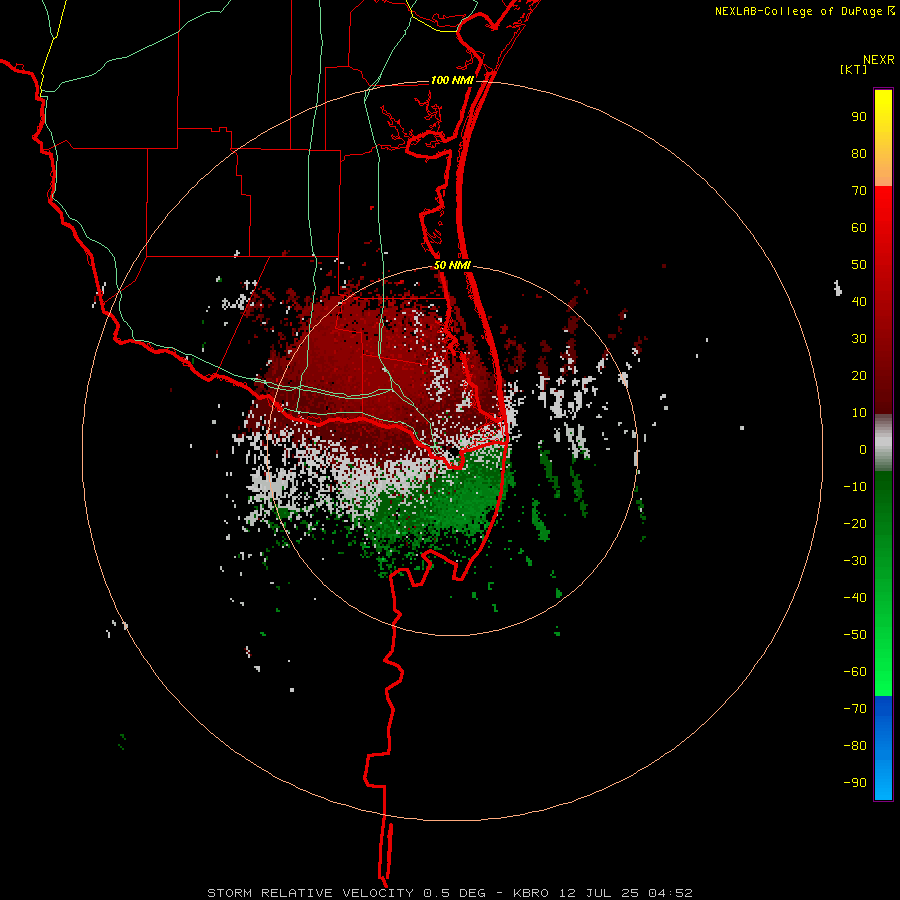Click the 50 value on velocity scale
The image size is (900, 900).
pyautogui.click(x=859, y=265)
